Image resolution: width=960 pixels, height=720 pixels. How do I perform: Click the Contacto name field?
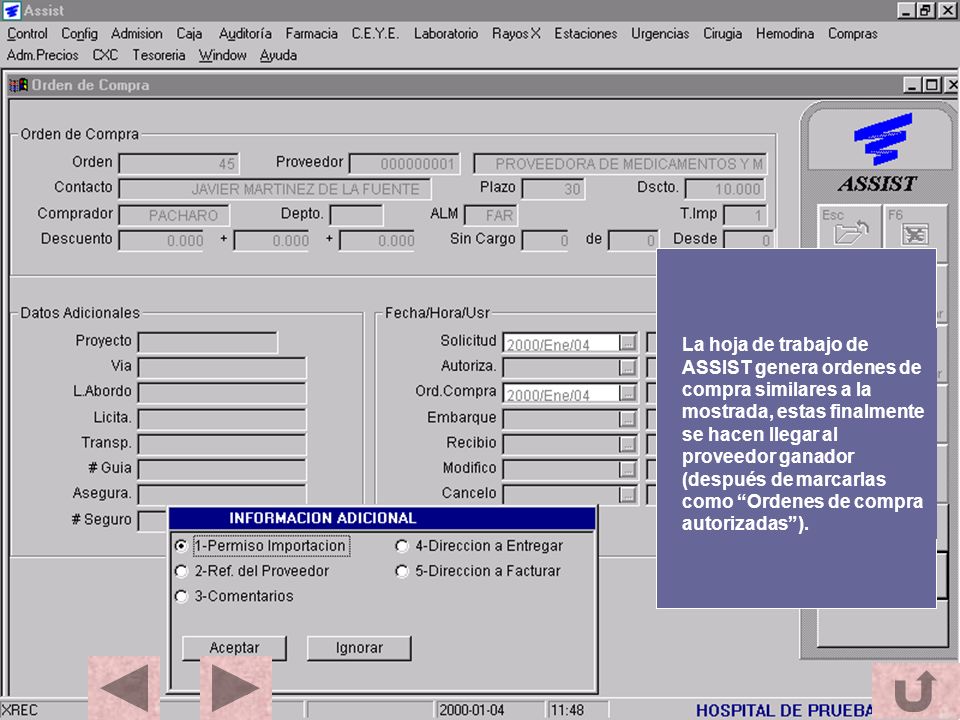[275, 189]
